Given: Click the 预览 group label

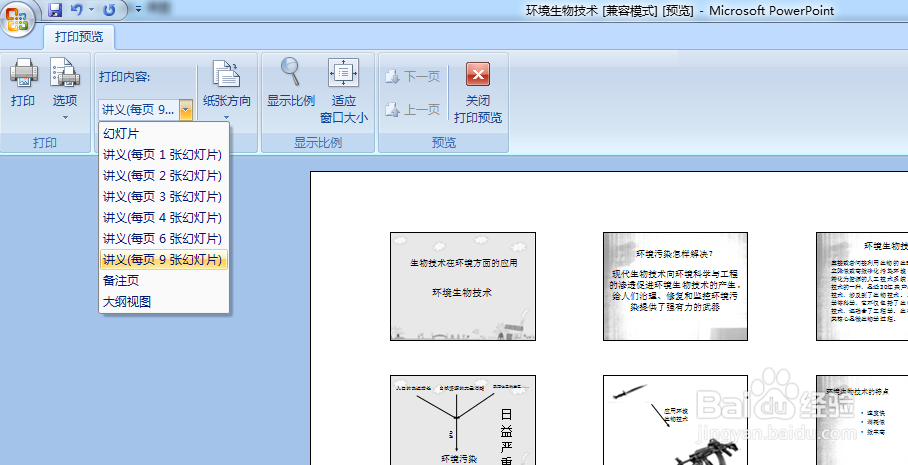Looking at the screenshot, I should click(444, 142).
